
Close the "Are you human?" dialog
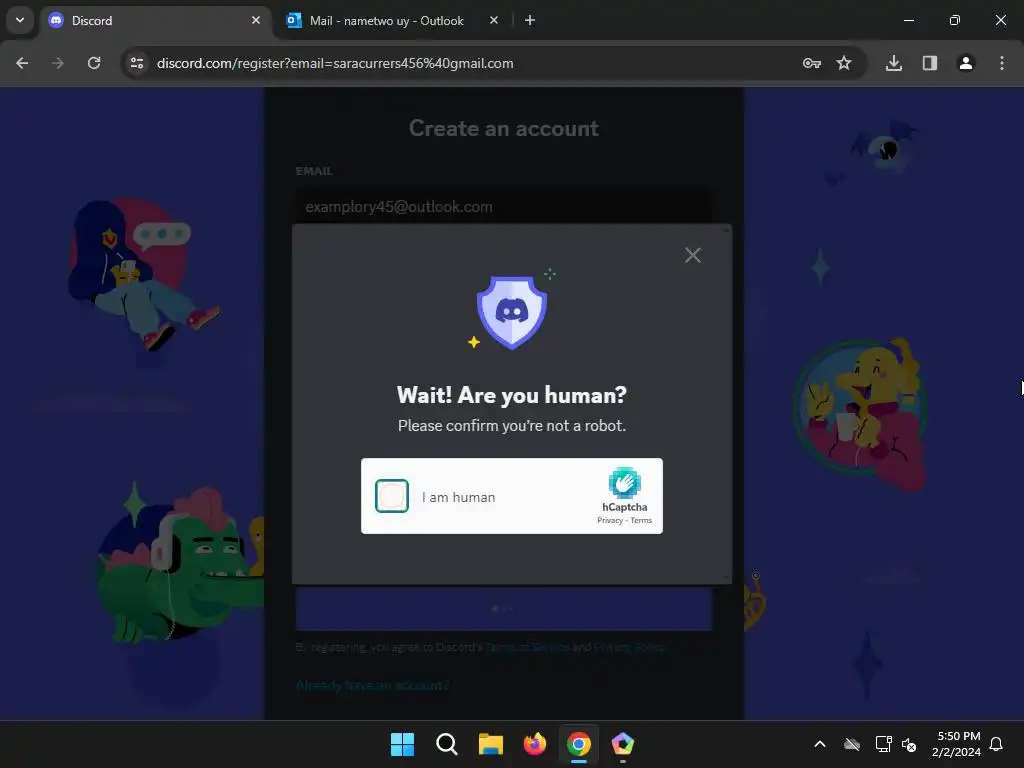point(693,255)
